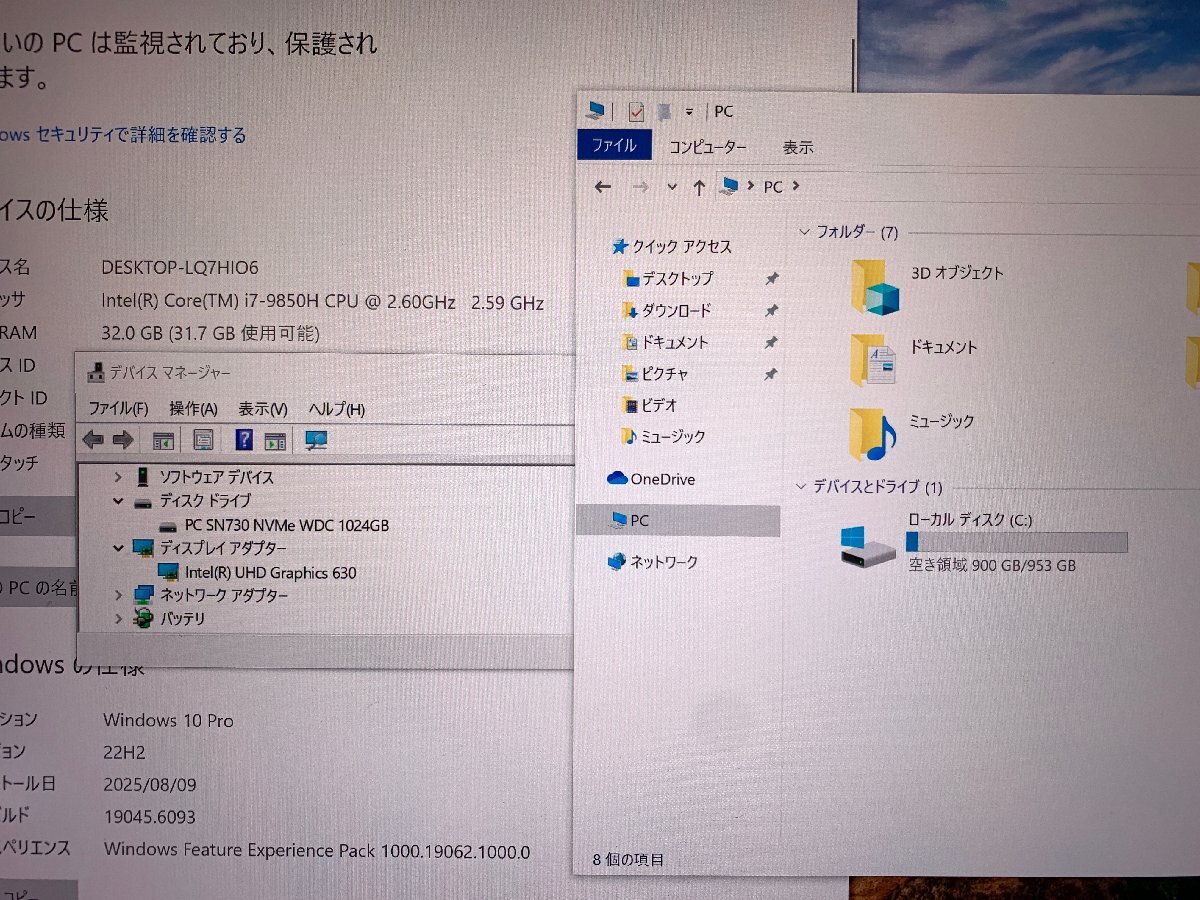Click new folder icon in Explorer title bar

tap(664, 111)
